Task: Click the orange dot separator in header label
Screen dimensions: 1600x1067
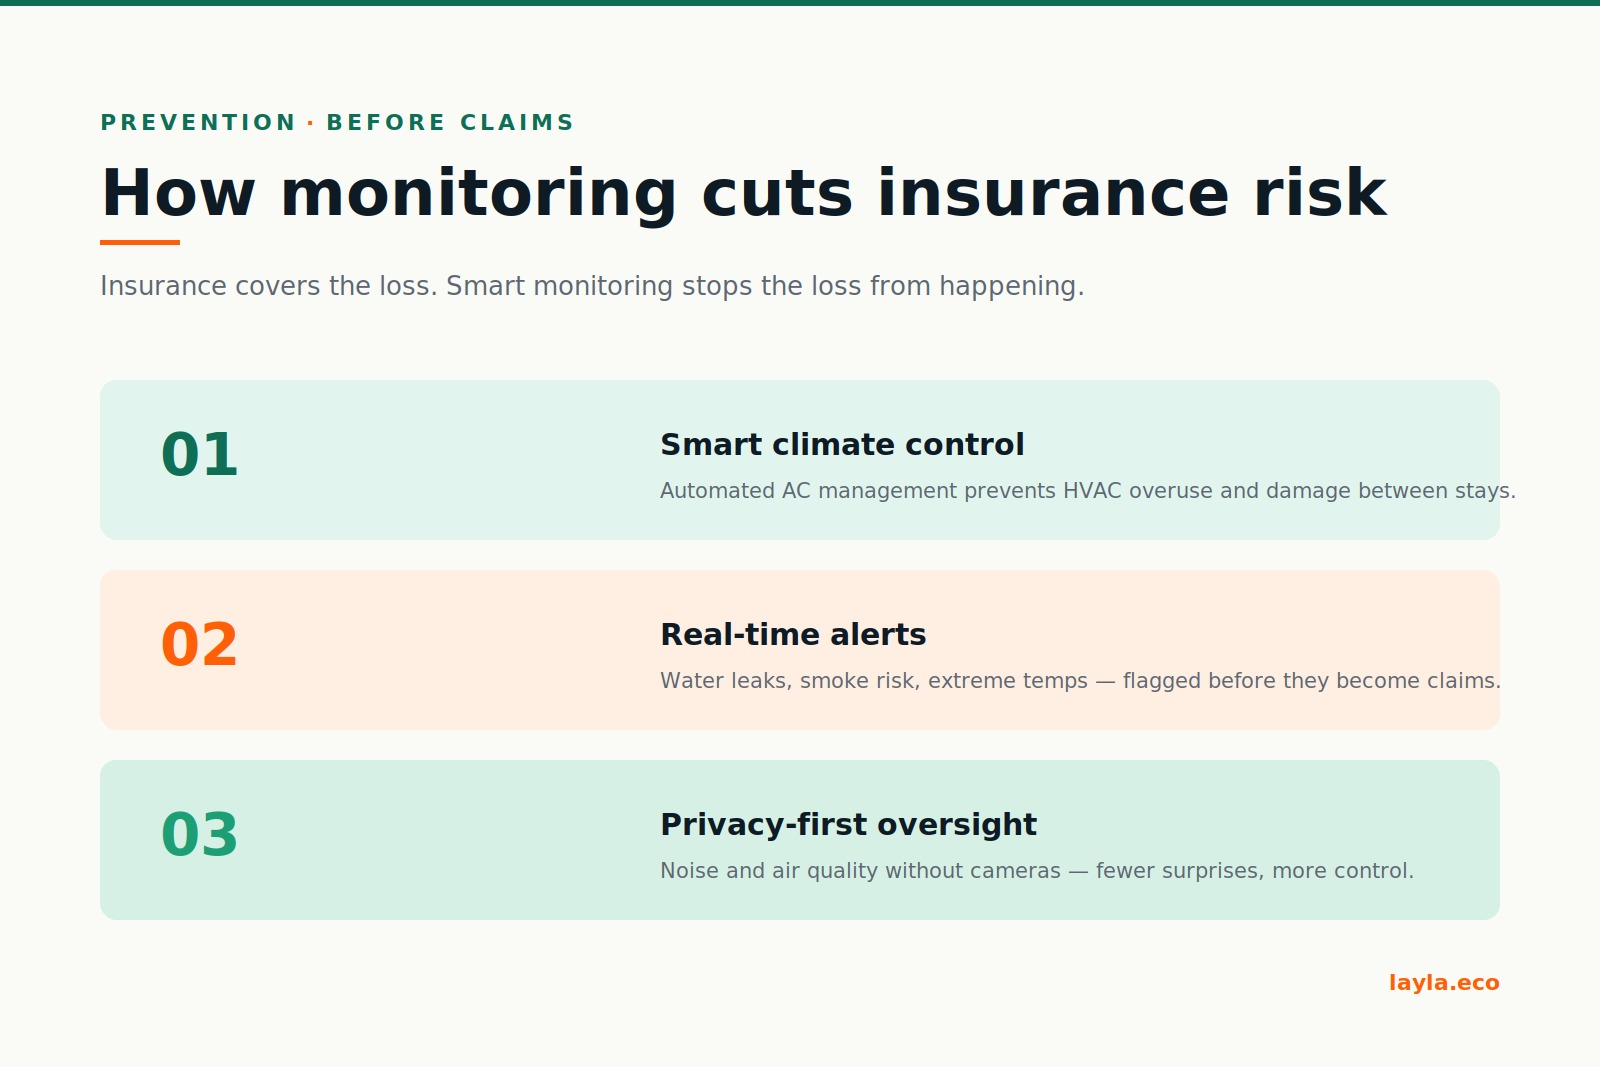Action: (x=311, y=123)
